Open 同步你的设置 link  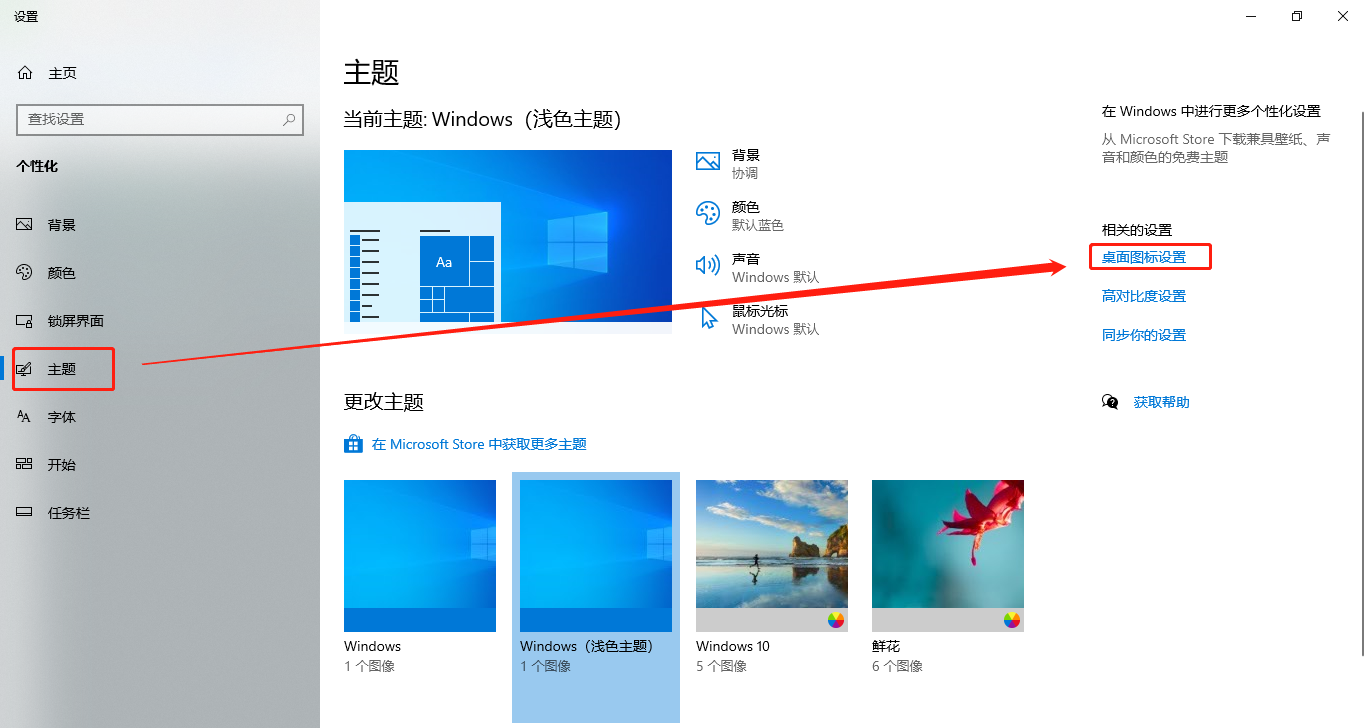tap(1144, 335)
